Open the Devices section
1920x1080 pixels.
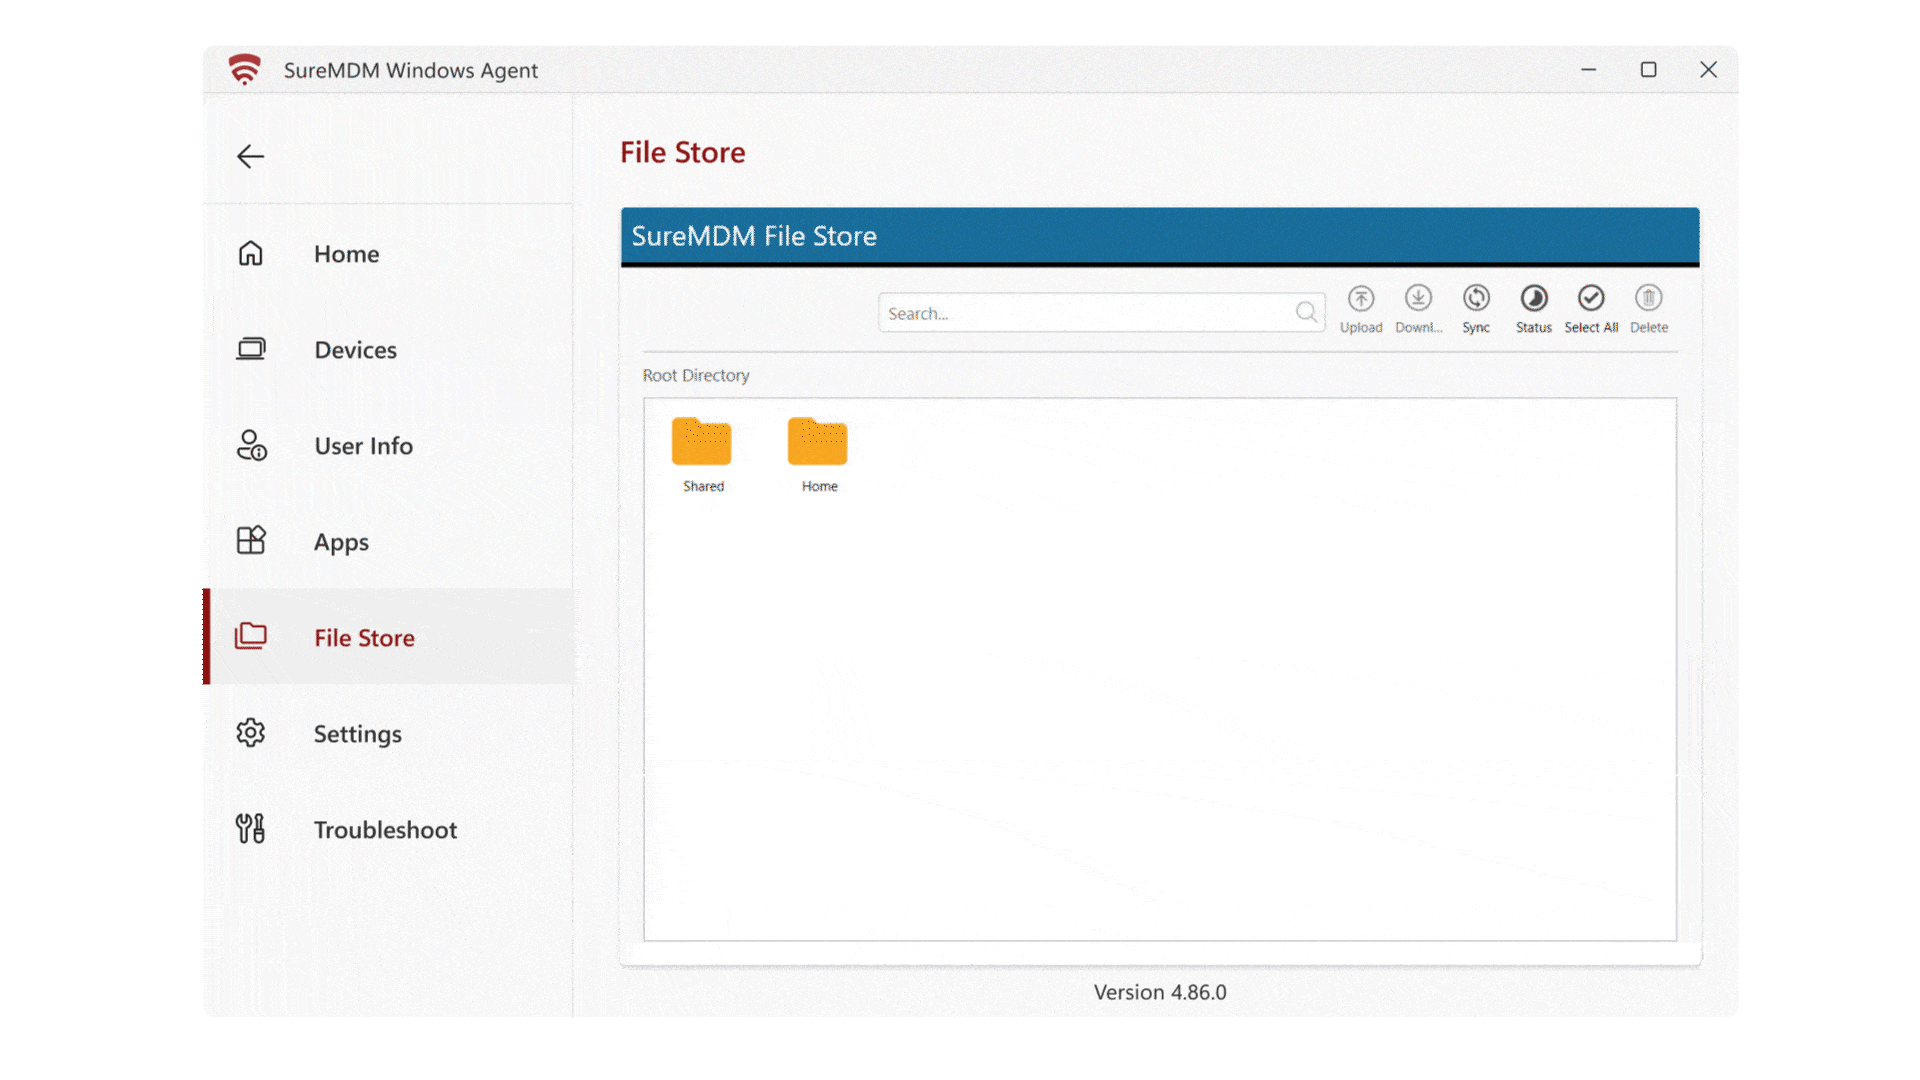pyautogui.click(x=356, y=349)
